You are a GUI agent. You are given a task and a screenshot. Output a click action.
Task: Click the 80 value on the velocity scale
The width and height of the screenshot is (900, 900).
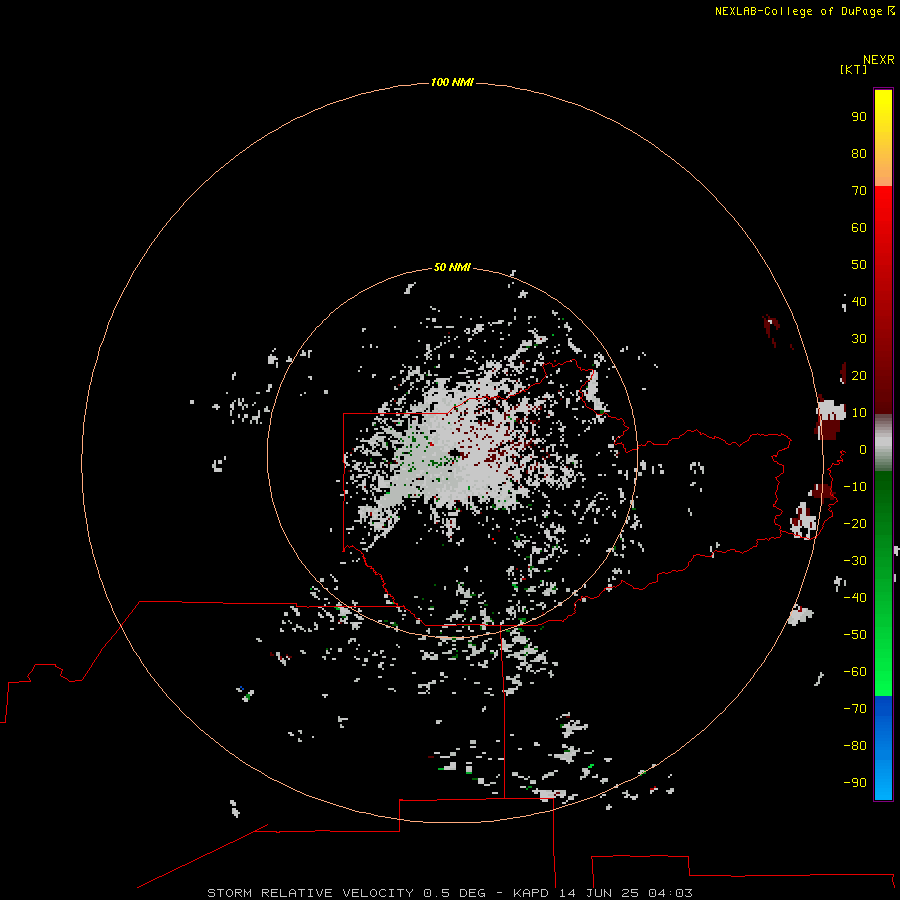click(x=859, y=154)
